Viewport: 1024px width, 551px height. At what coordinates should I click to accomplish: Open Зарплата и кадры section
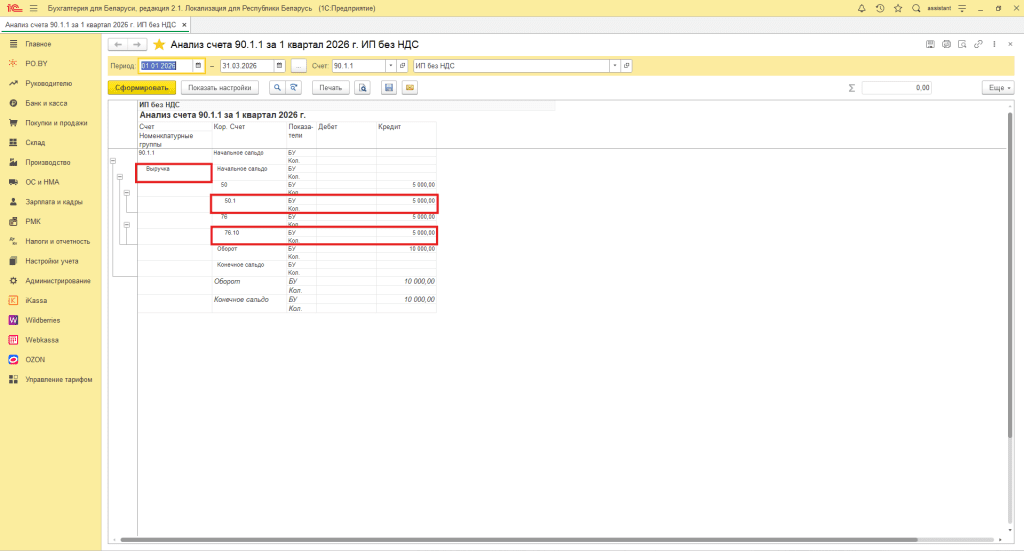pos(52,201)
